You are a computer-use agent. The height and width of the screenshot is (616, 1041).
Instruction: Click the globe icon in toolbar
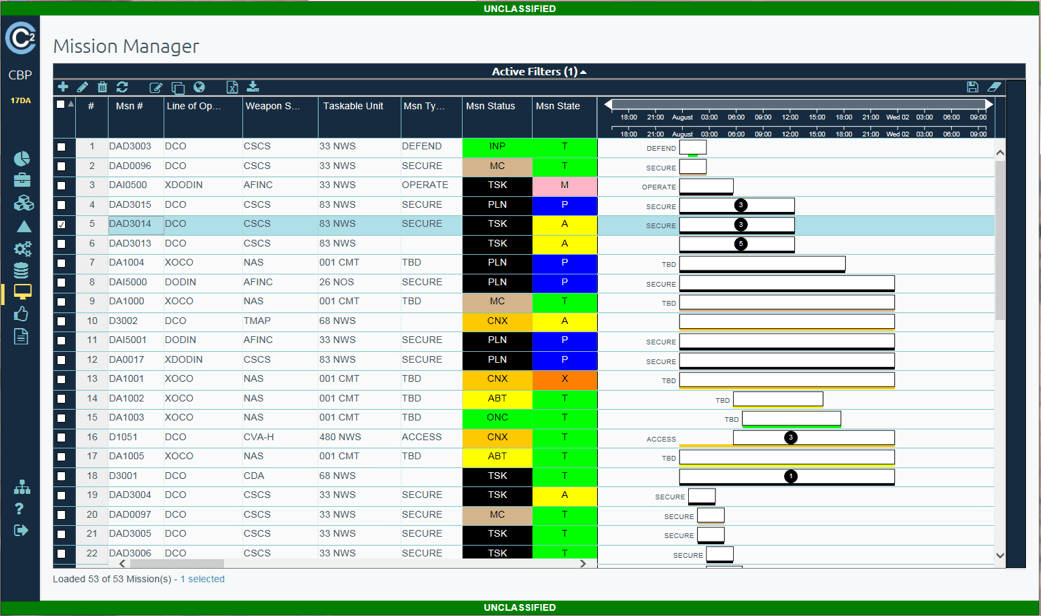(x=199, y=88)
